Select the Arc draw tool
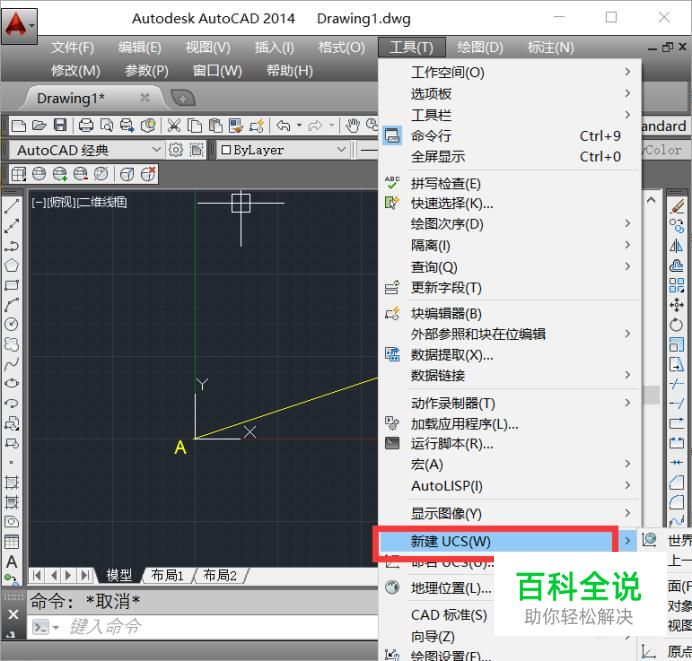Image resolution: width=692 pixels, height=661 pixels. pyautogui.click(x=11, y=305)
